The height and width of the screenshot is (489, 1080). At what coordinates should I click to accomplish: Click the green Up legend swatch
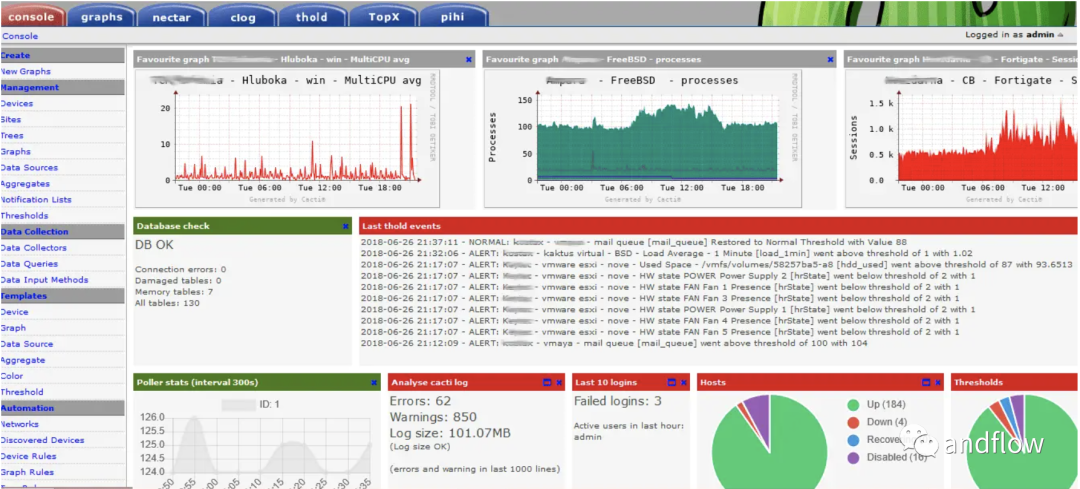(x=853, y=405)
